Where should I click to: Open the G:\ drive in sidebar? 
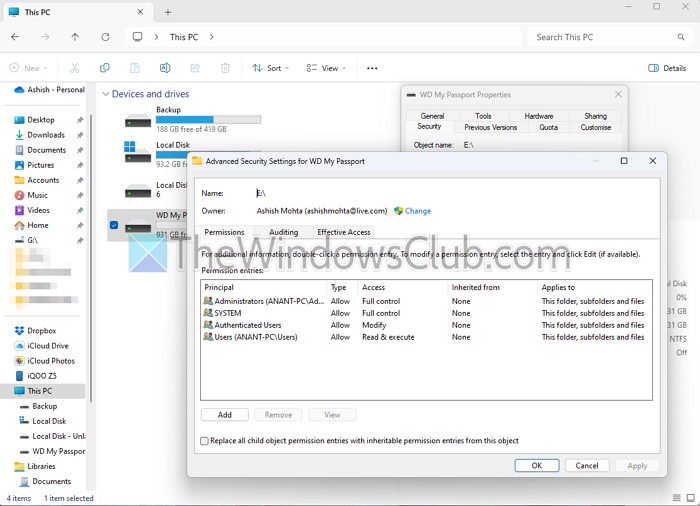point(26,240)
